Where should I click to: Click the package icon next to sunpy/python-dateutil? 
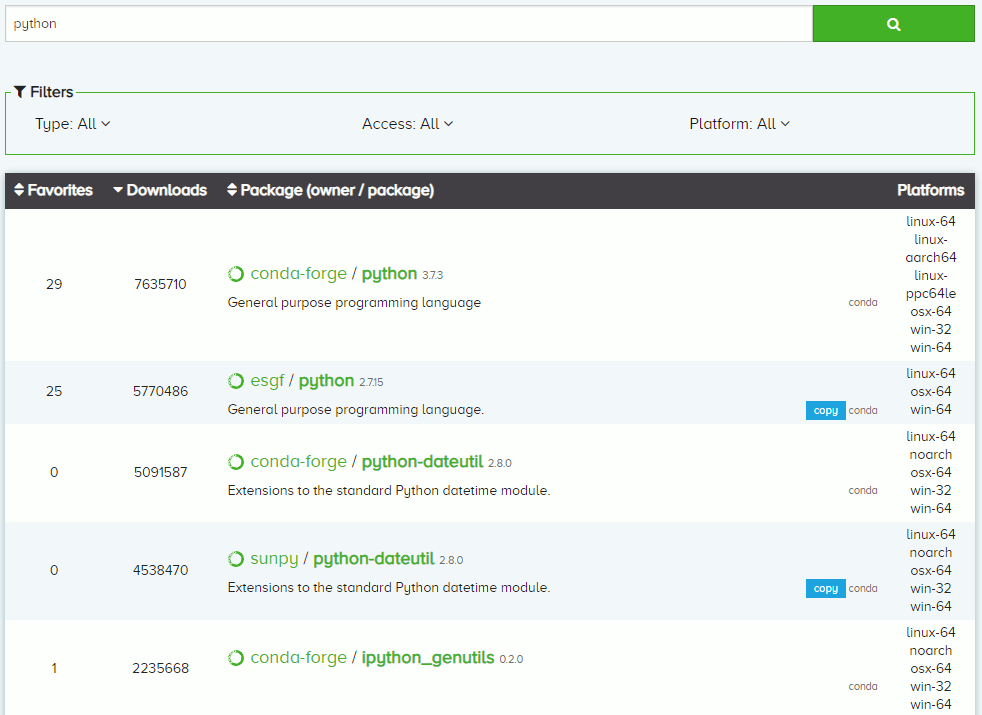coord(236,558)
